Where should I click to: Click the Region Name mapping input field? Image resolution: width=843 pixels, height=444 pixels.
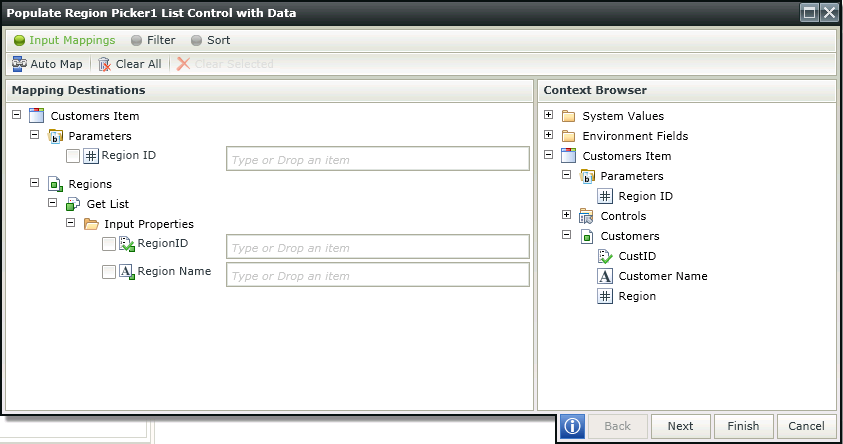(x=378, y=275)
